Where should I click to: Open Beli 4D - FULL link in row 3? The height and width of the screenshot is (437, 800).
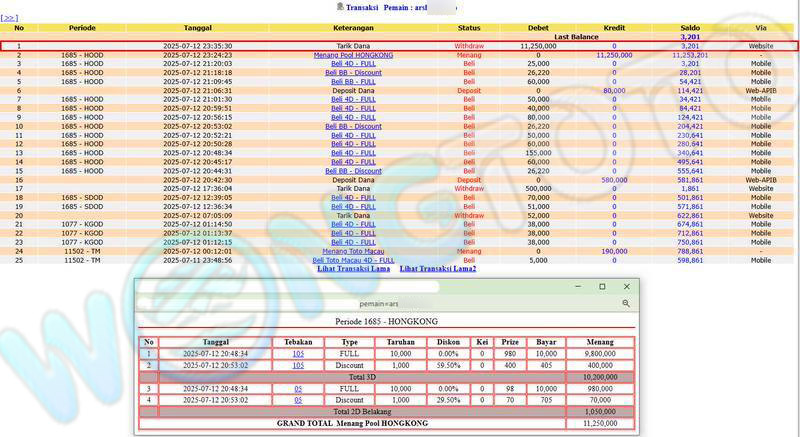[353, 63]
